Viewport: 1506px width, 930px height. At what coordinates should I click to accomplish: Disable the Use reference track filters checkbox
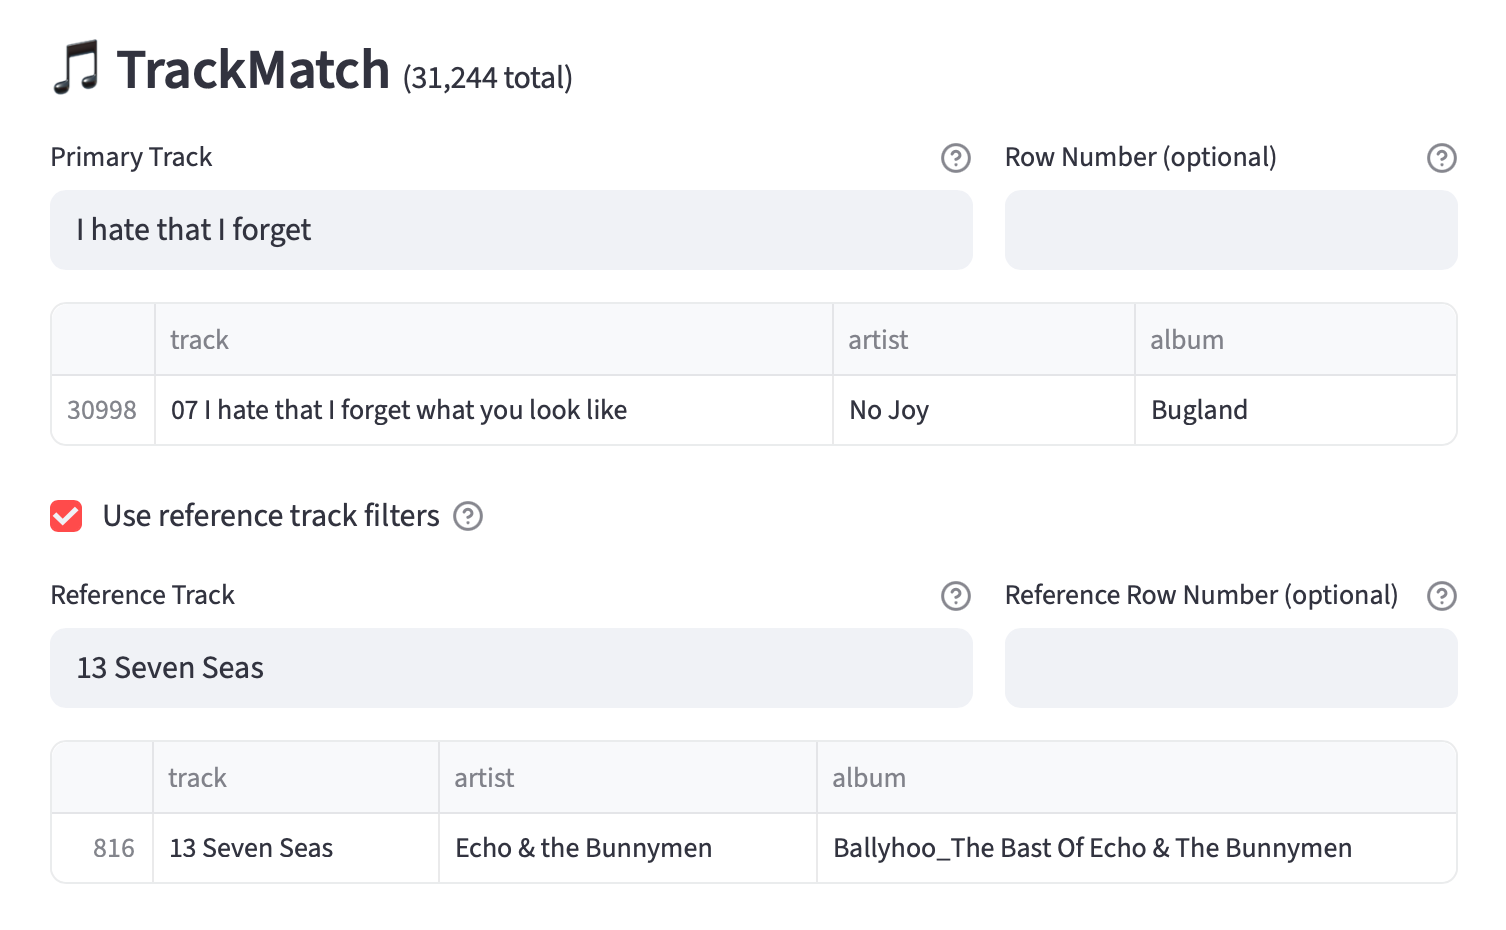65,516
